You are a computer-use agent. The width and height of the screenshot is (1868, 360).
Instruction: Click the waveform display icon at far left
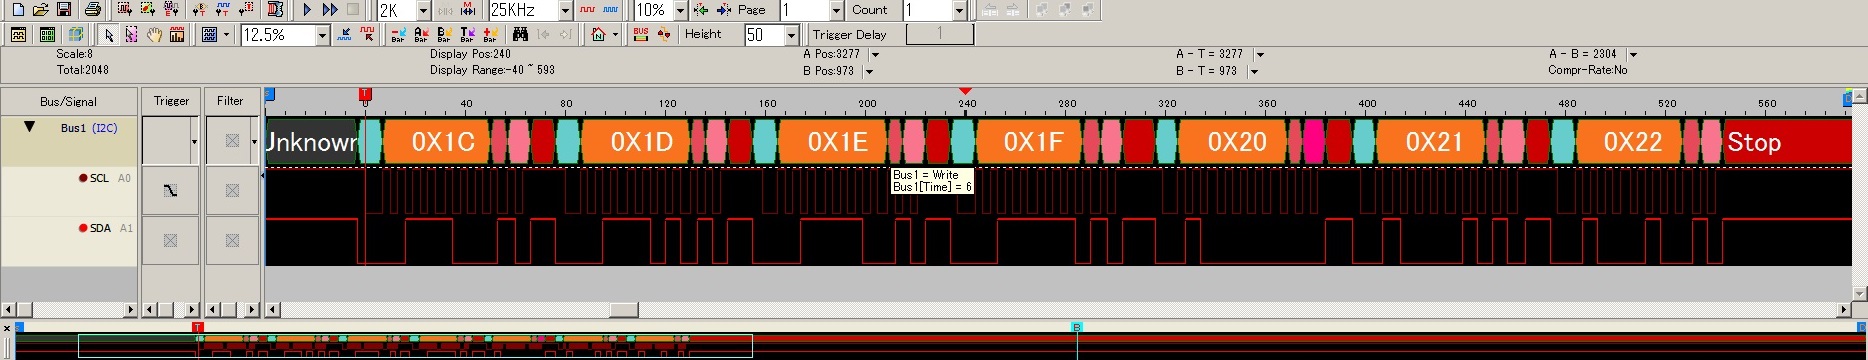pos(18,35)
